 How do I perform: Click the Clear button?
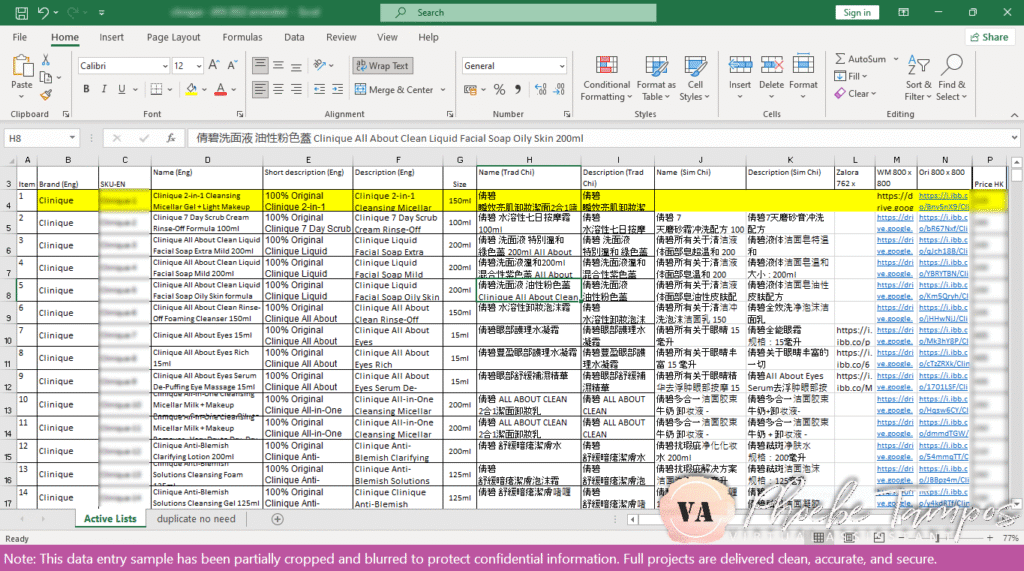click(855, 93)
